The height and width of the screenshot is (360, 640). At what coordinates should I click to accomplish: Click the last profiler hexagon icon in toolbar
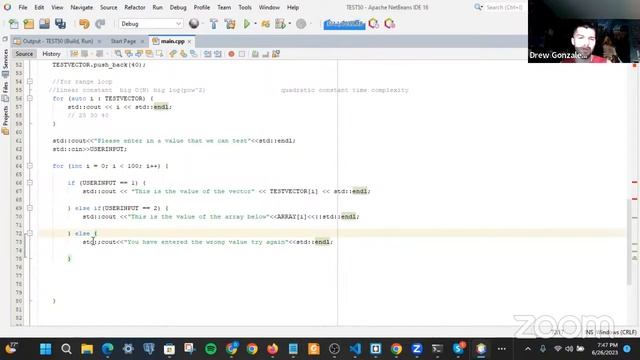389,24
